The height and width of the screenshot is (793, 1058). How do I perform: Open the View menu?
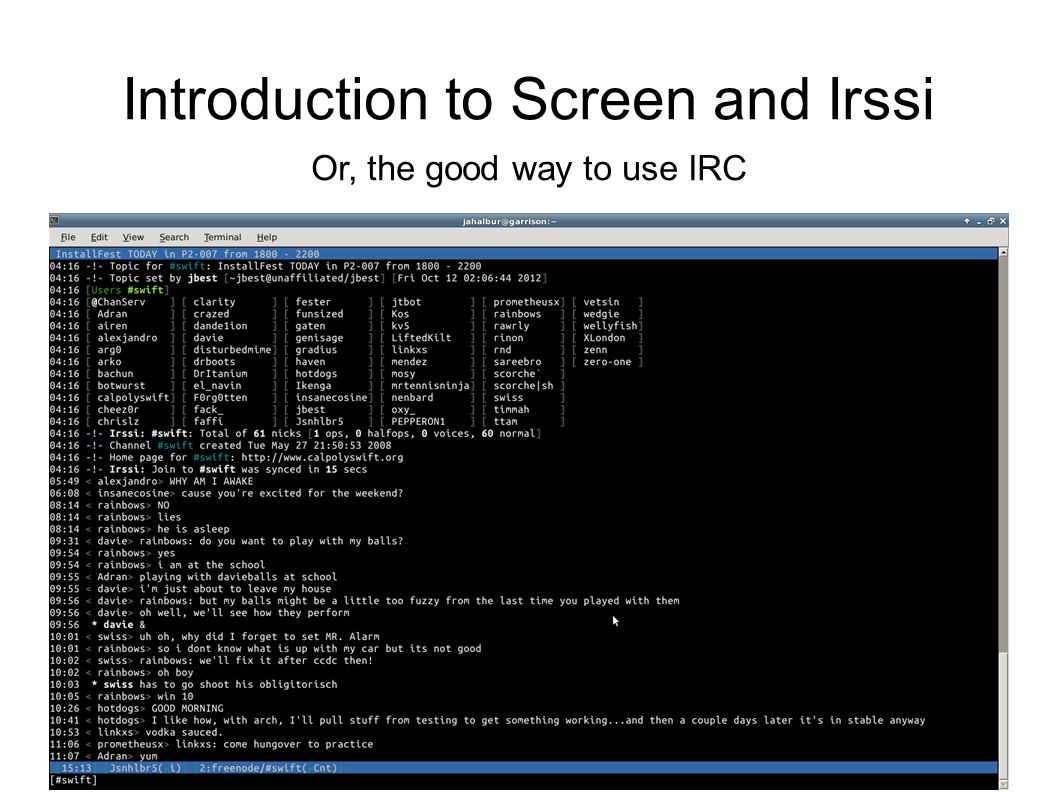(133, 238)
